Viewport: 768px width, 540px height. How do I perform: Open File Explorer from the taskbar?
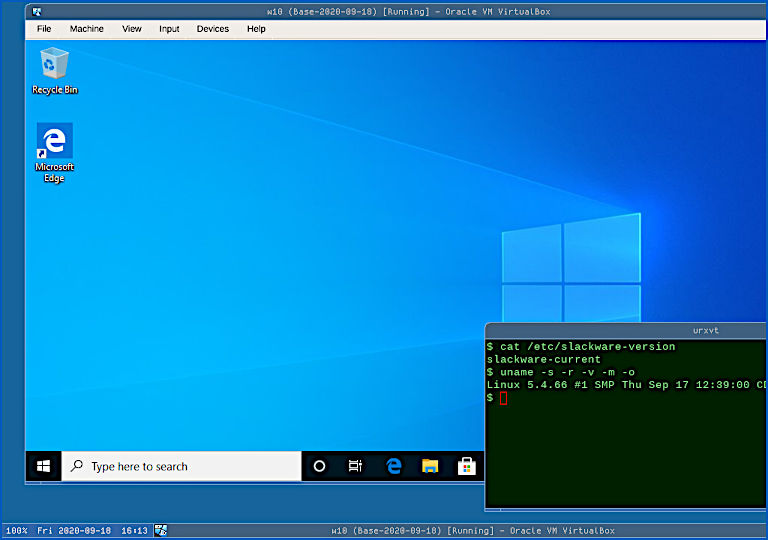pyautogui.click(x=430, y=466)
